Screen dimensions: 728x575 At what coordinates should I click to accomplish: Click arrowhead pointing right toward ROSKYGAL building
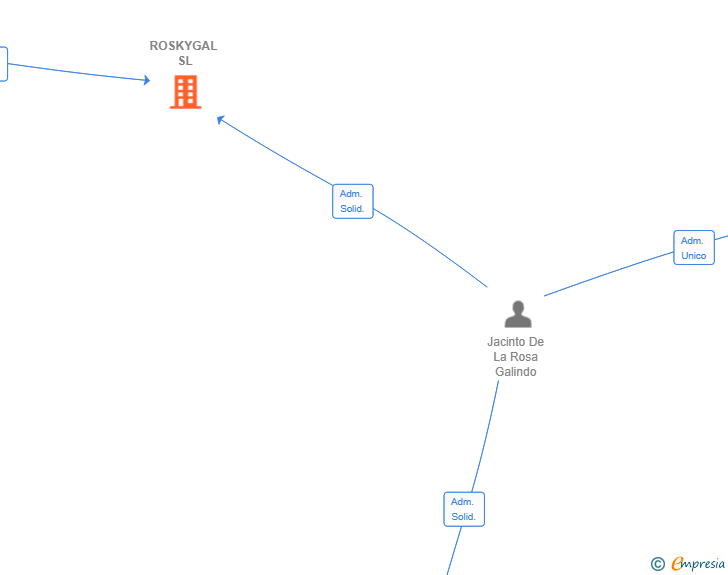coord(147,80)
